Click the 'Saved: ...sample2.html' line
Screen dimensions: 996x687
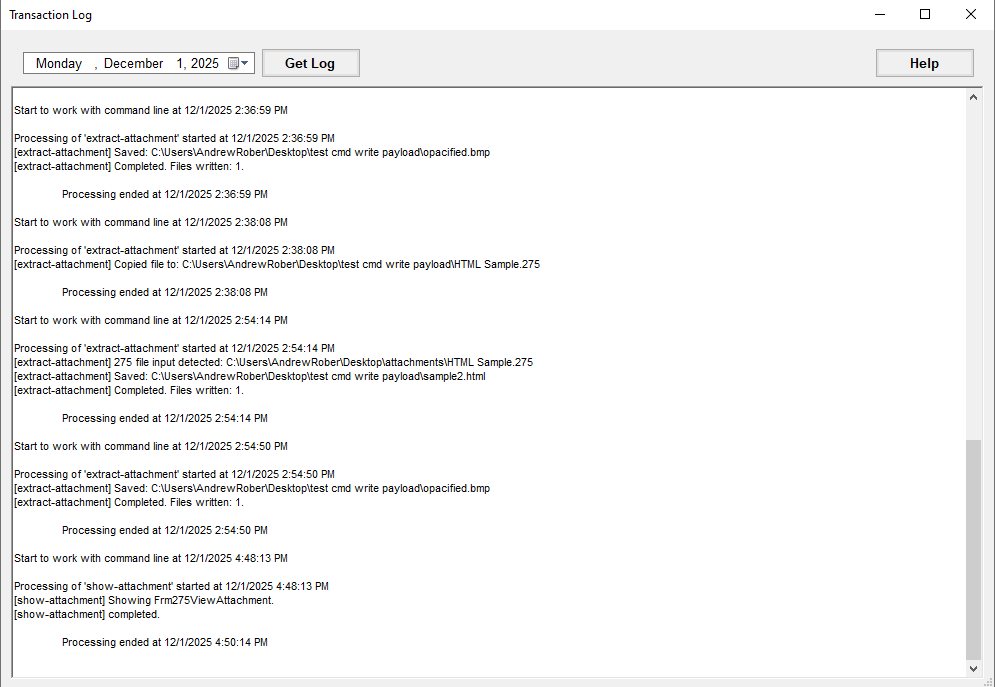click(x=250, y=377)
